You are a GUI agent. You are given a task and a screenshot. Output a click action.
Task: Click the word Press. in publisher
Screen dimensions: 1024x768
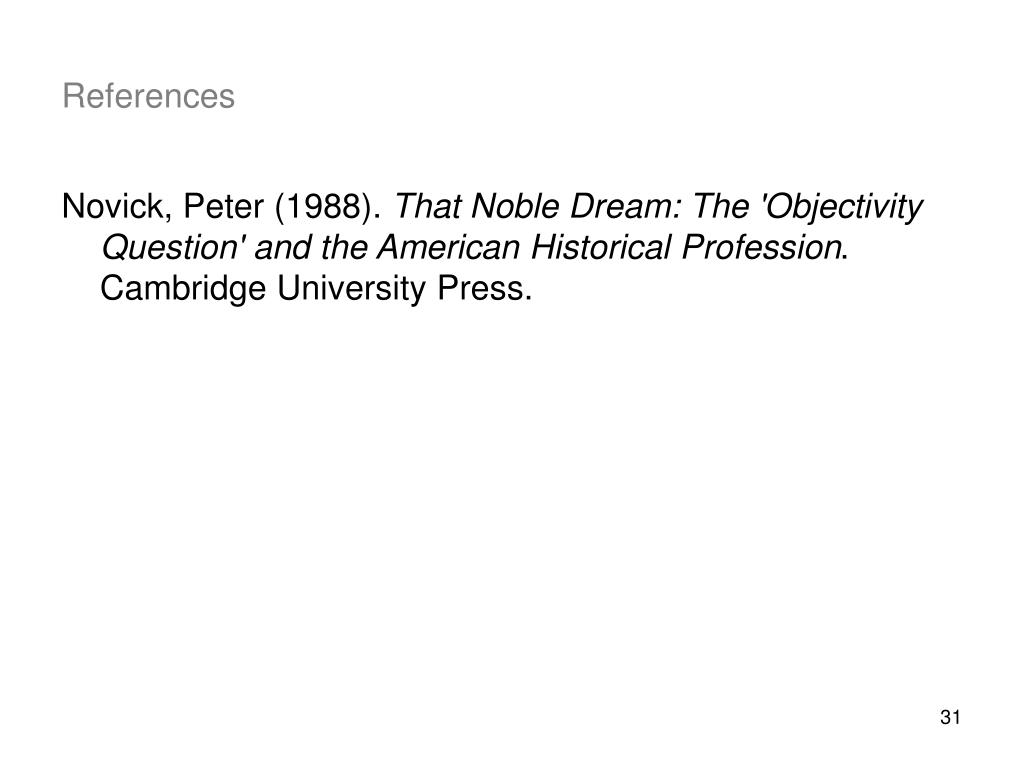pyautogui.click(x=485, y=289)
